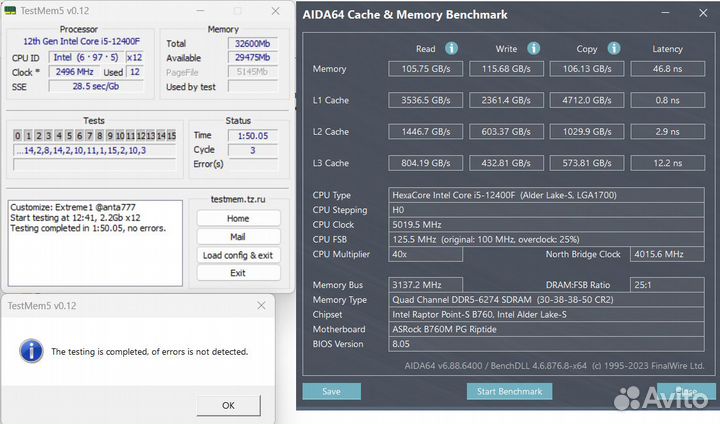The height and width of the screenshot is (424, 720).
Task: Click Motherboard field ASRock B760M PG Riptide
Action: coord(546,329)
